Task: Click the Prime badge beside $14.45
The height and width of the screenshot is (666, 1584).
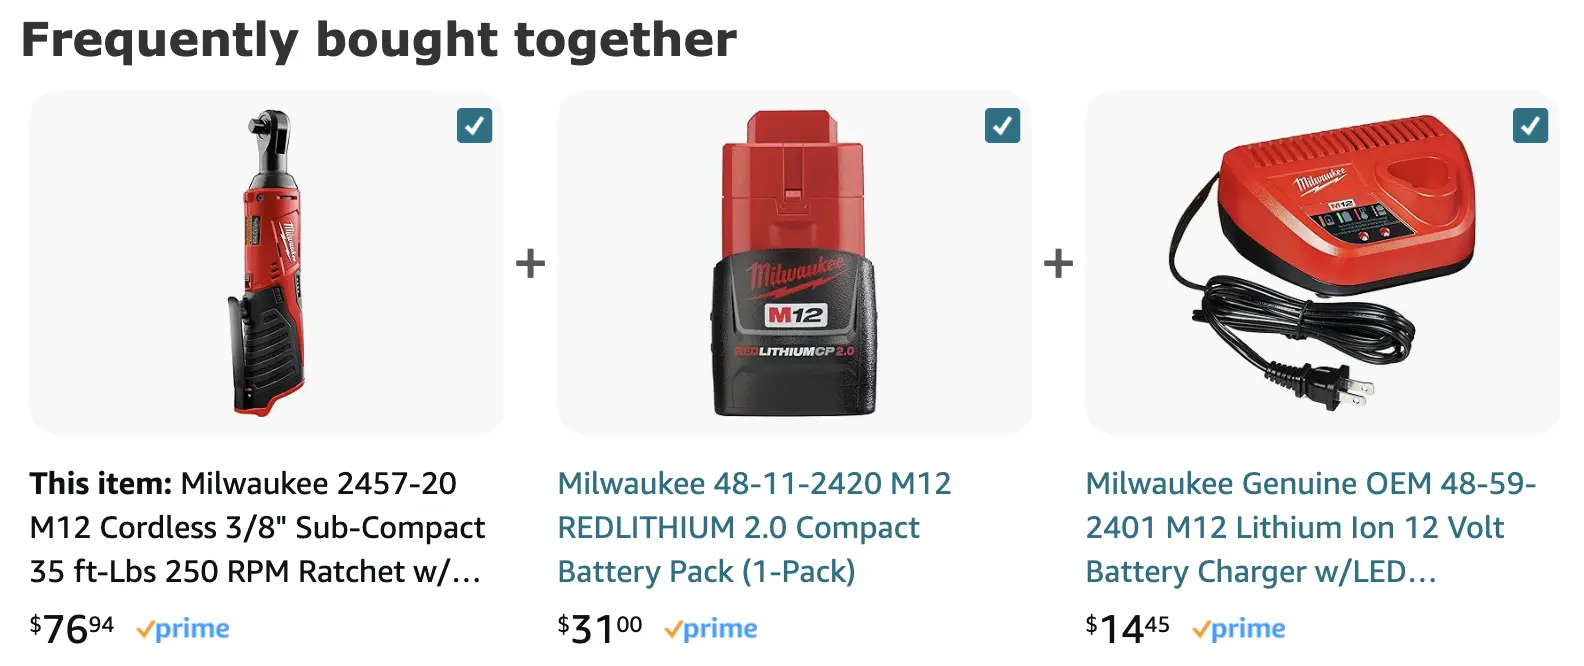Action: 1239,629
